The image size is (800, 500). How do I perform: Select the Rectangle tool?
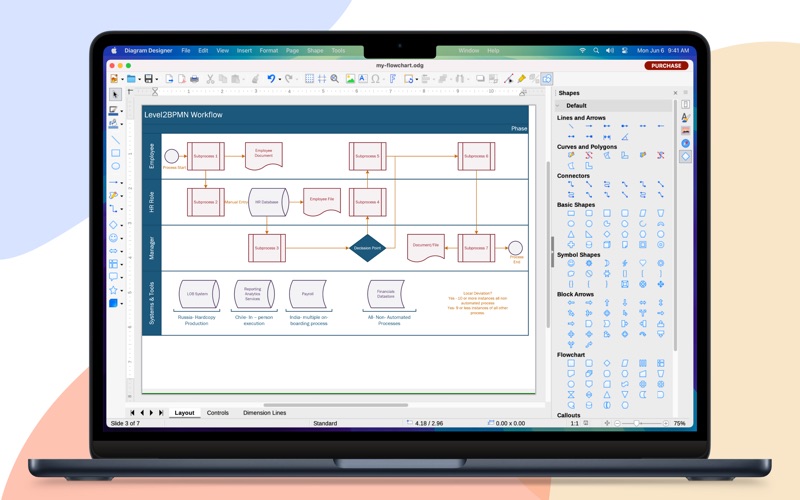pos(115,153)
